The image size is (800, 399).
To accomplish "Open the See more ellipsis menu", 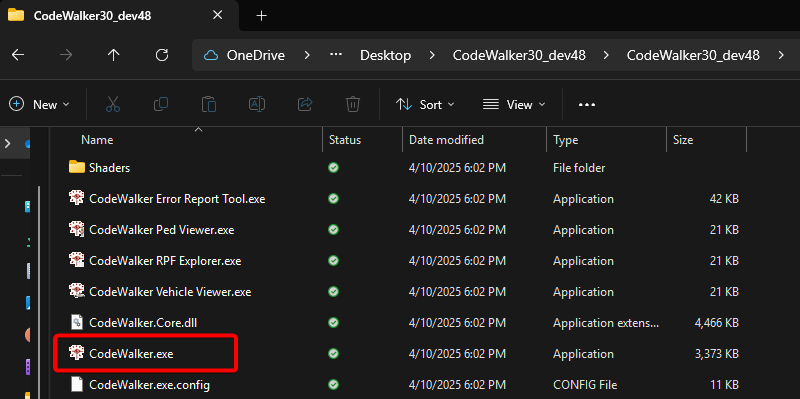I will (x=587, y=105).
